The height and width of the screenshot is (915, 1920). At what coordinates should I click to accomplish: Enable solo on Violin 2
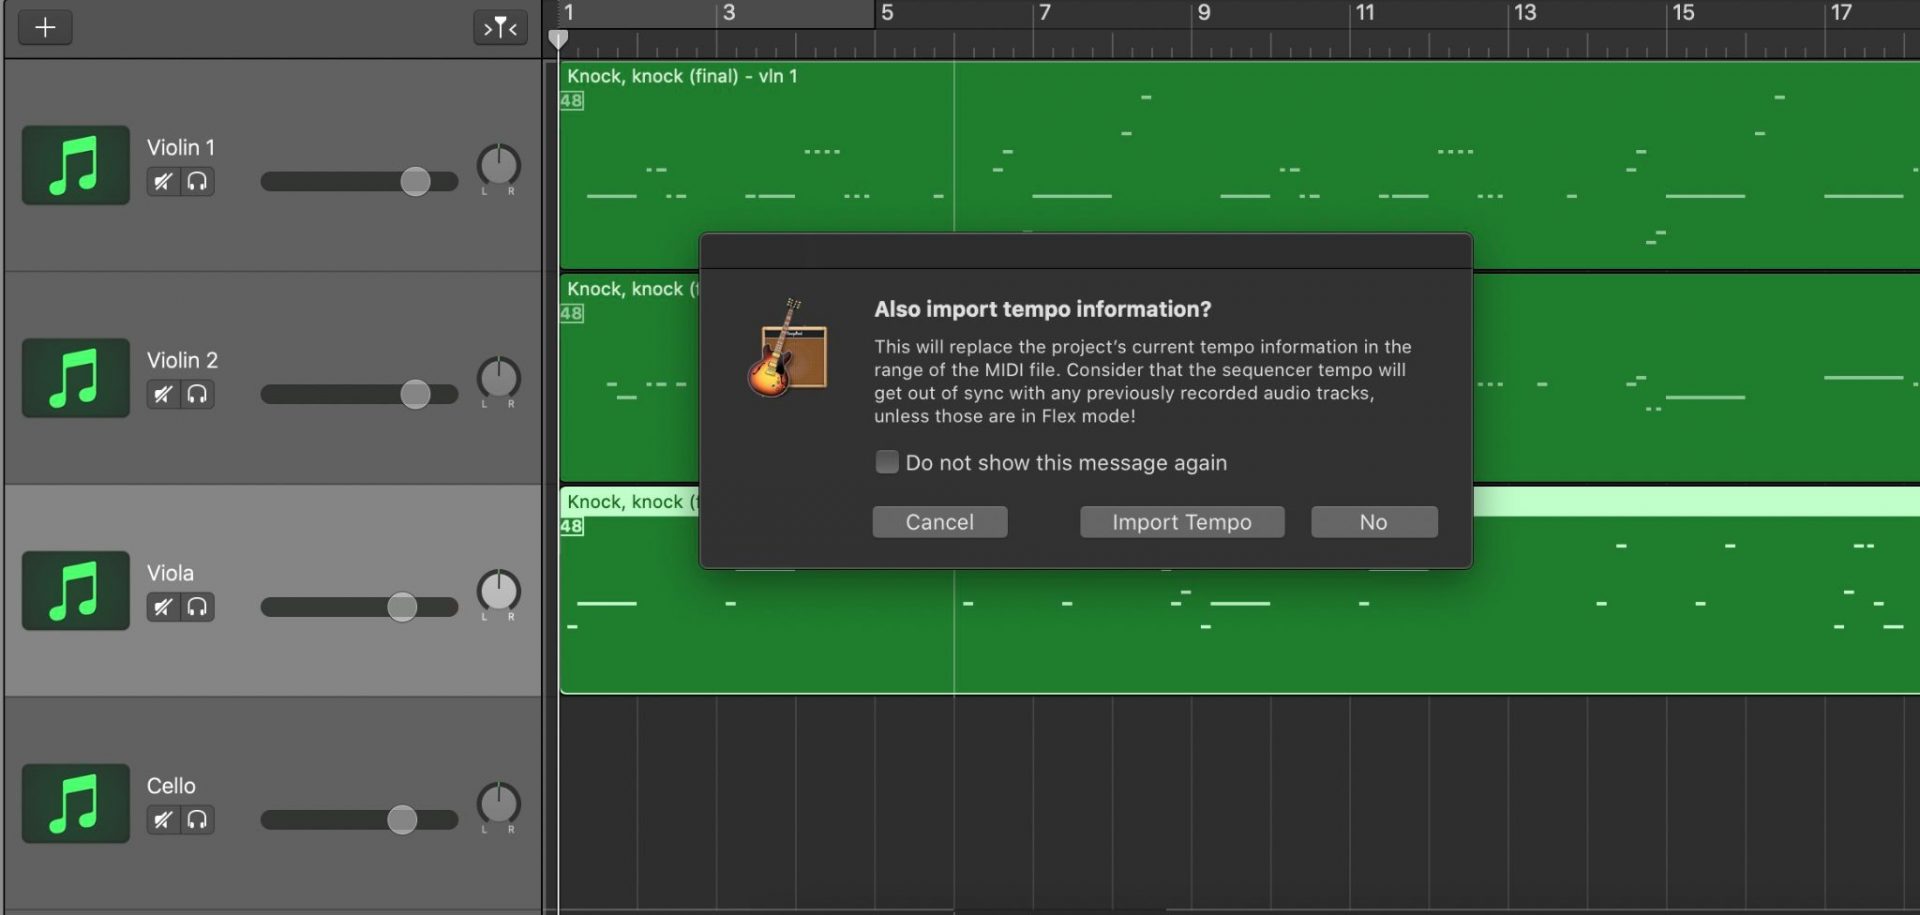click(x=197, y=394)
